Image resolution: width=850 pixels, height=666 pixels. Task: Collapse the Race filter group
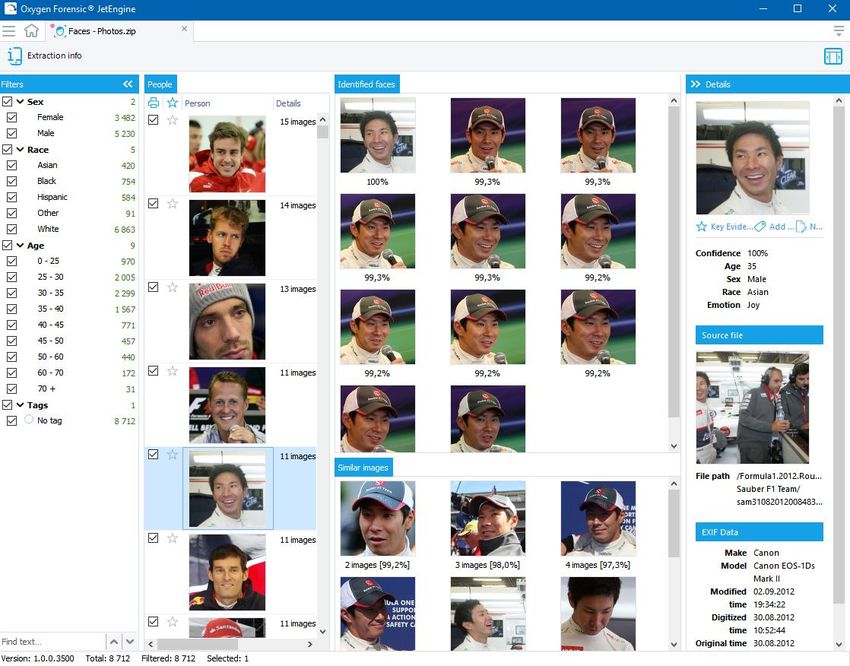(x=20, y=149)
